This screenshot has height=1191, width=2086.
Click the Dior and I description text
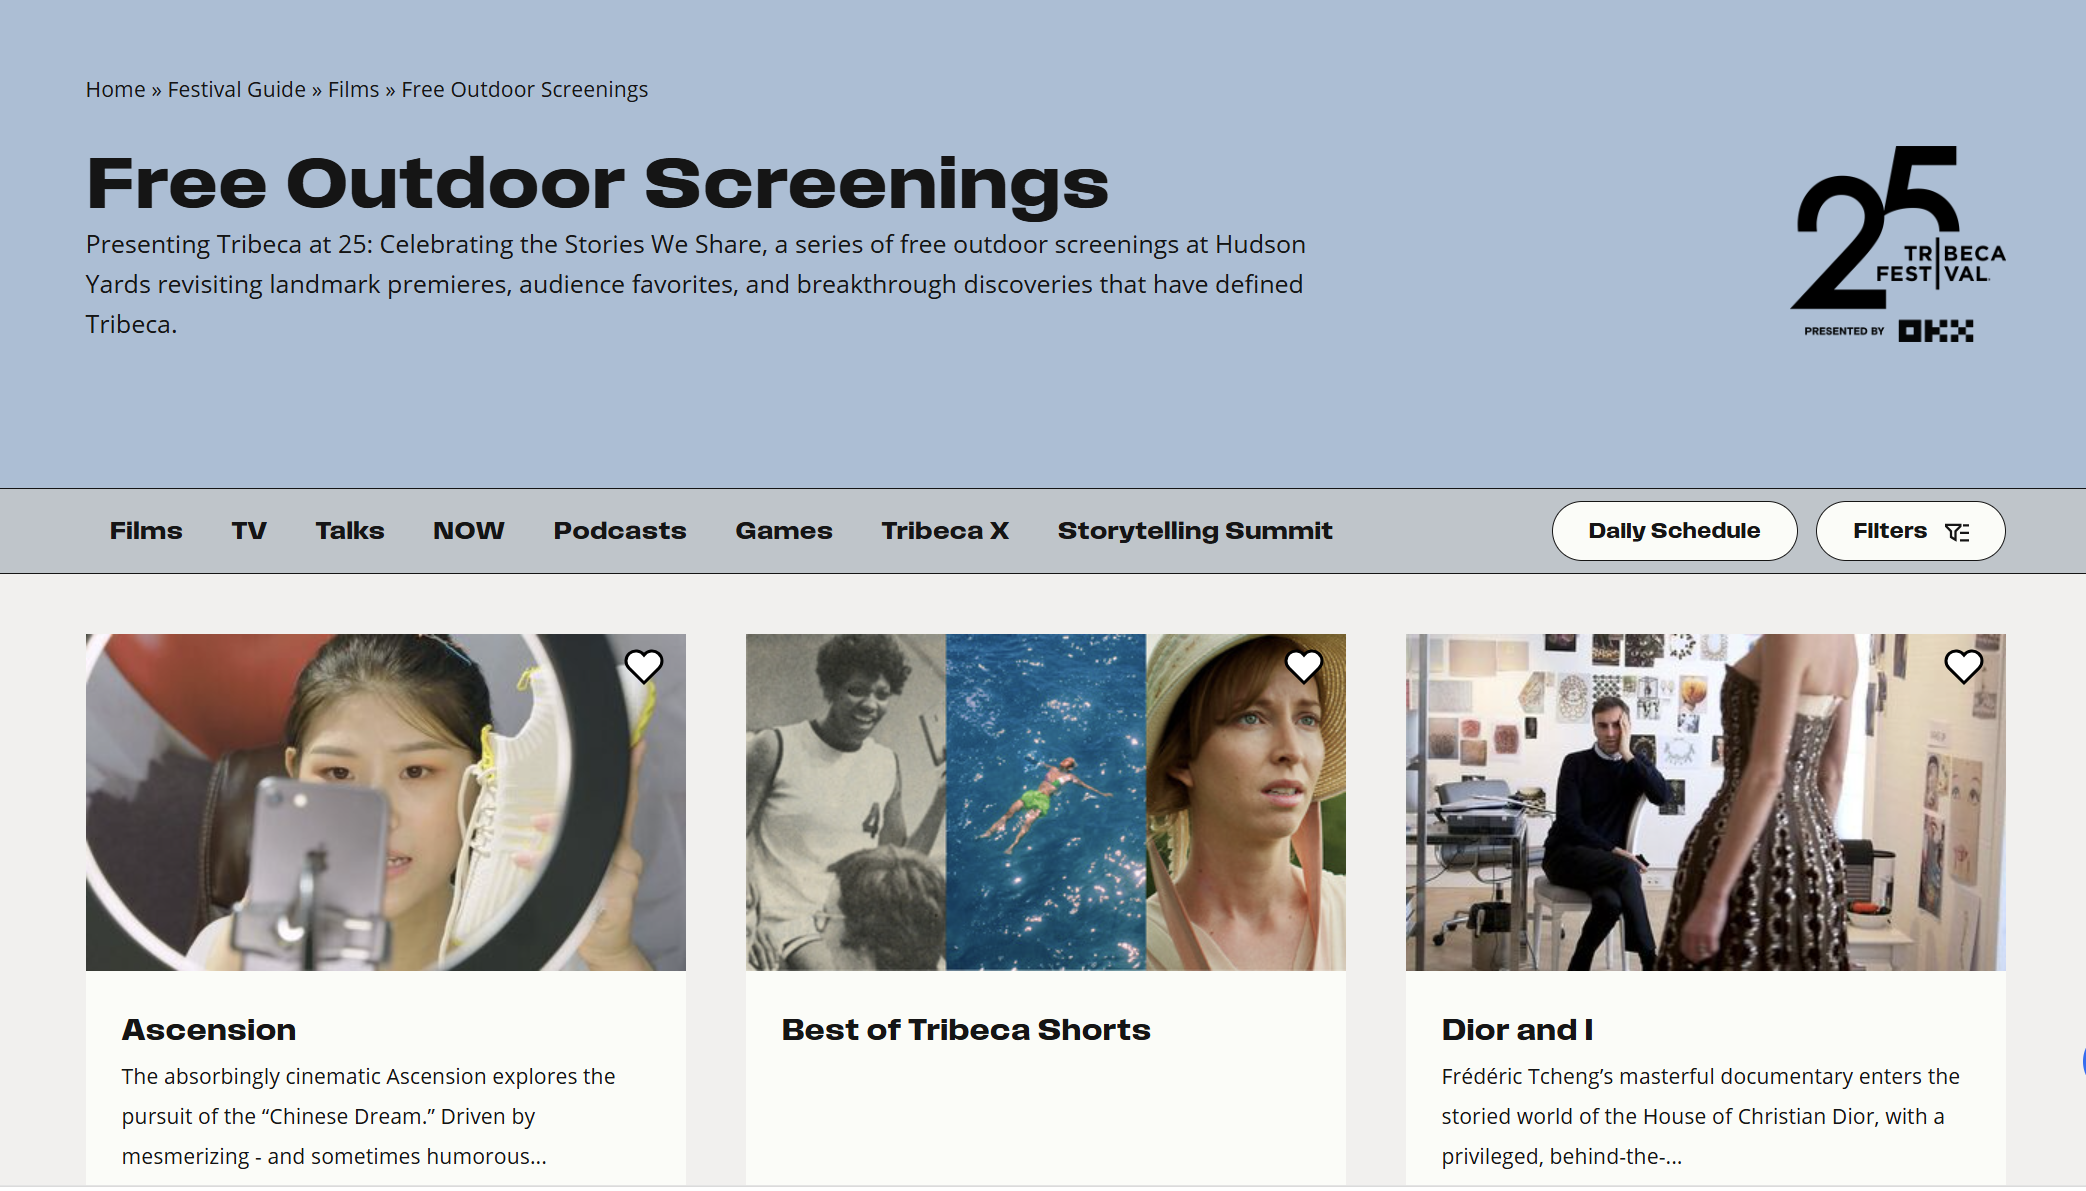click(x=1700, y=1116)
